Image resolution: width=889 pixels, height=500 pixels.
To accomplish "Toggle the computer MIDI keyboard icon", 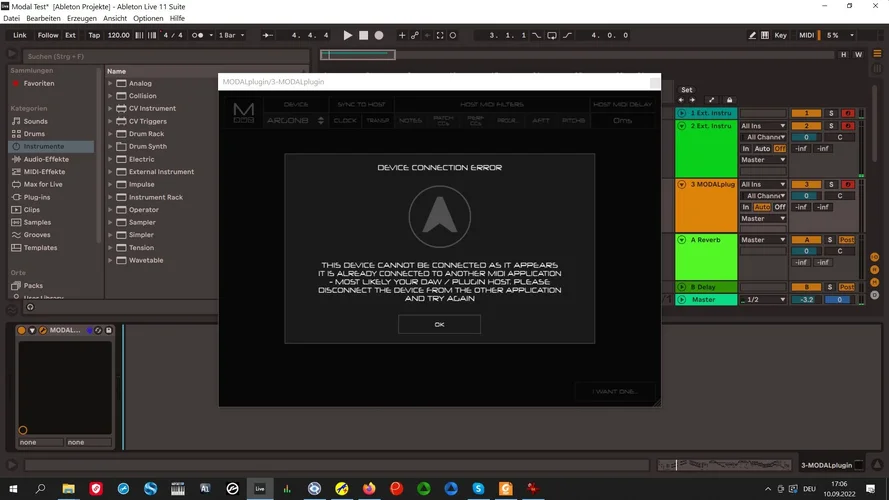I will 765,35.
